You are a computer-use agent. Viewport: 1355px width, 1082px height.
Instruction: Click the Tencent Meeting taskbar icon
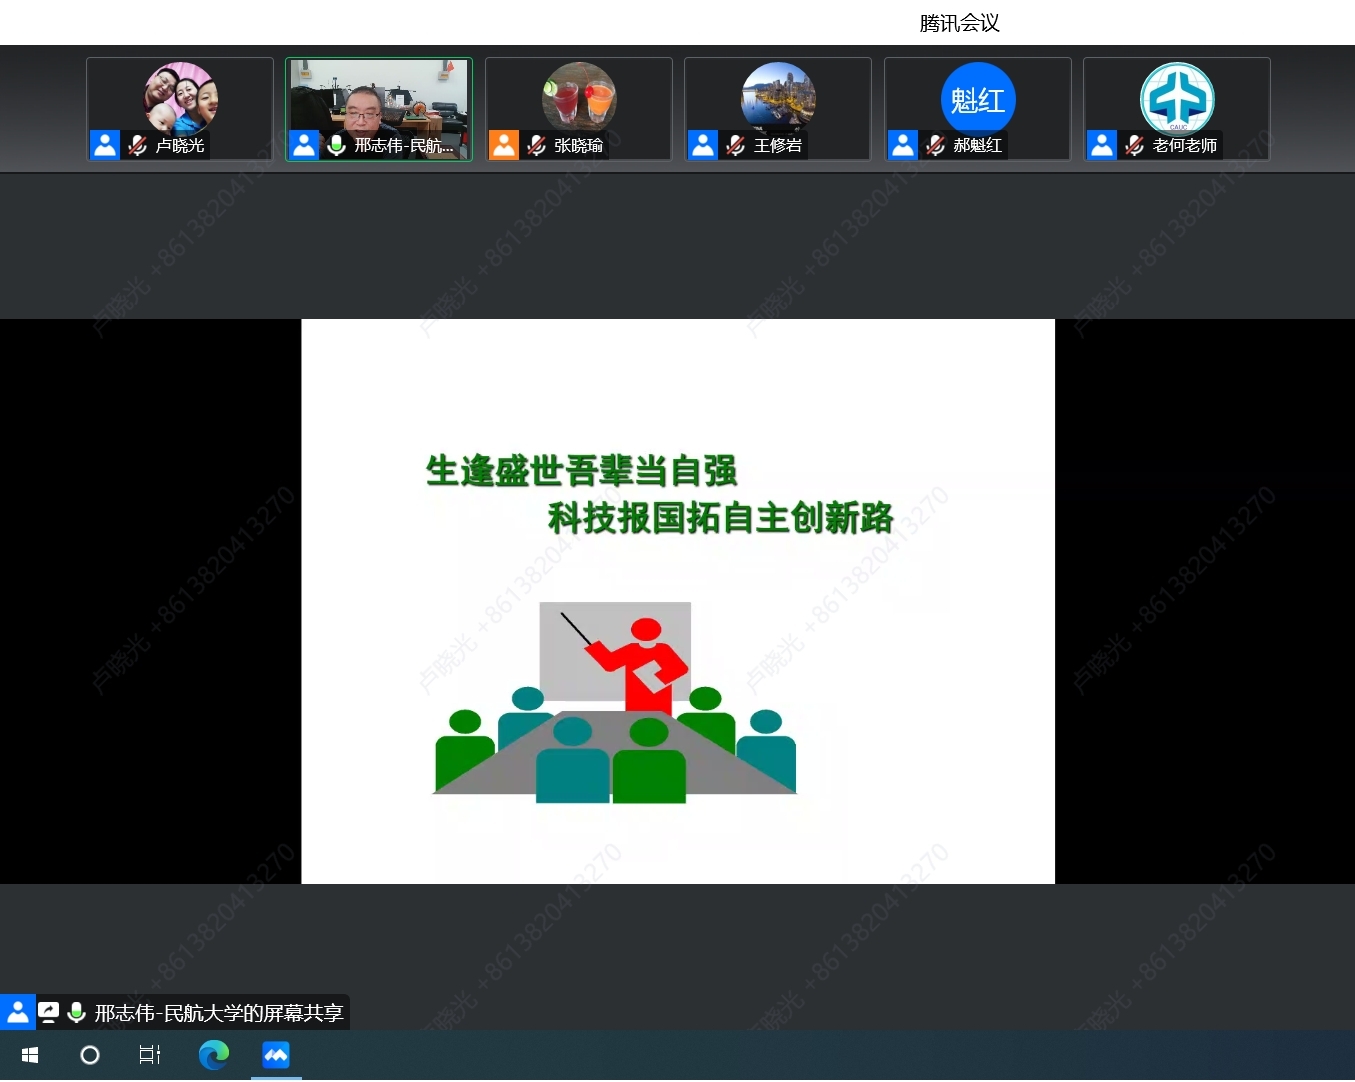(x=276, y=1055)
